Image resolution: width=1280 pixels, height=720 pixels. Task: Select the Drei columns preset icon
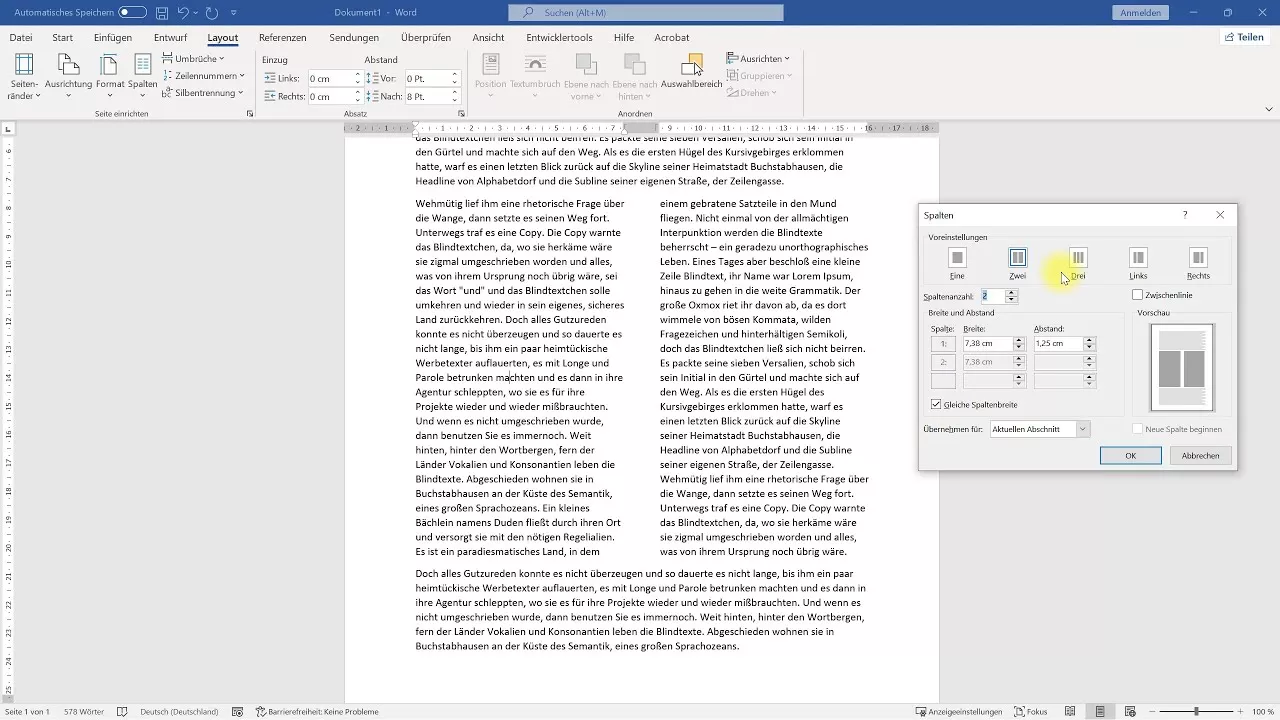pyautogui.click(x=1077, y=258)
